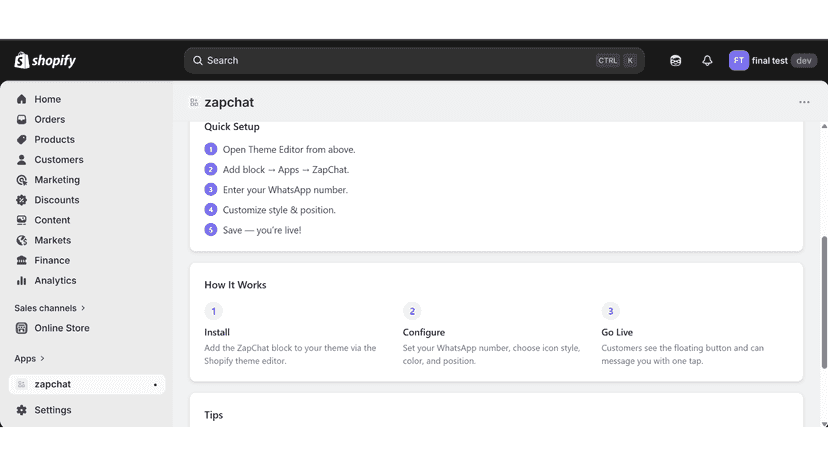Click the Customers person icon
This screenshot has width=828, height=466.
point(22,160)
